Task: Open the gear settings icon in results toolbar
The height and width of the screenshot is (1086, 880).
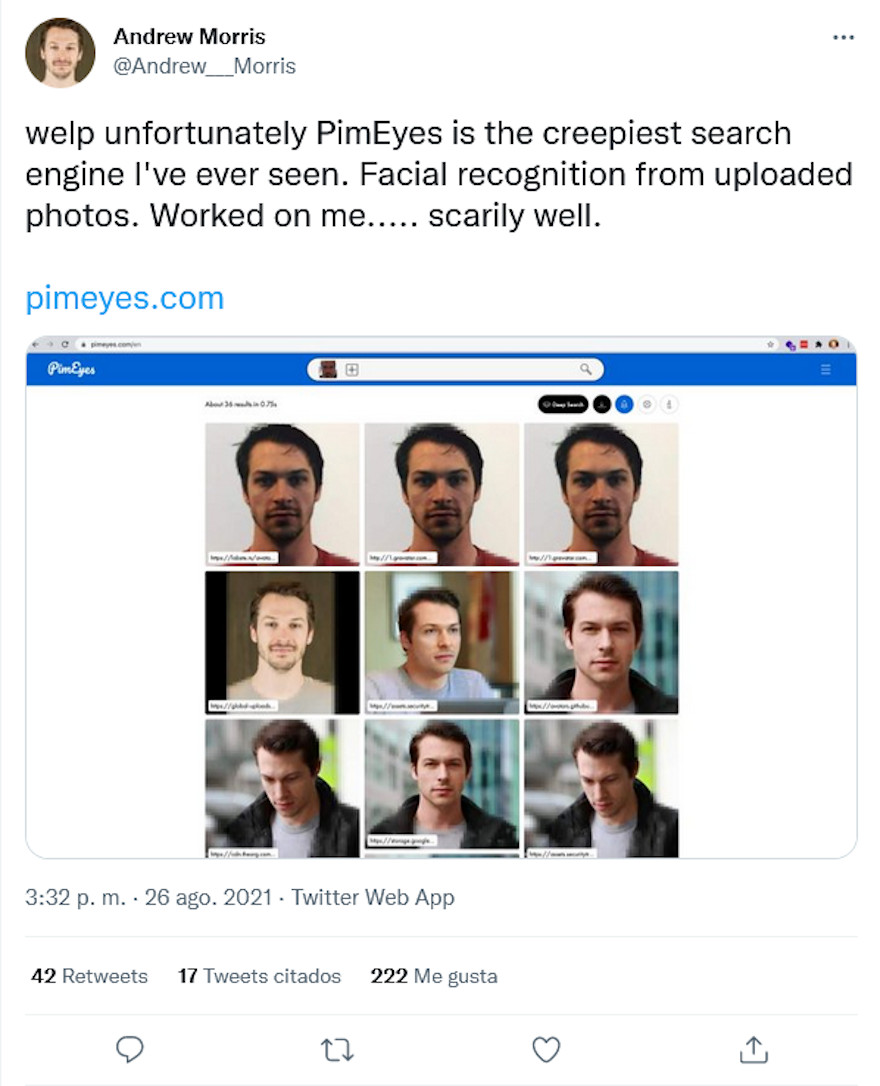Action: [x=647, y=404]
